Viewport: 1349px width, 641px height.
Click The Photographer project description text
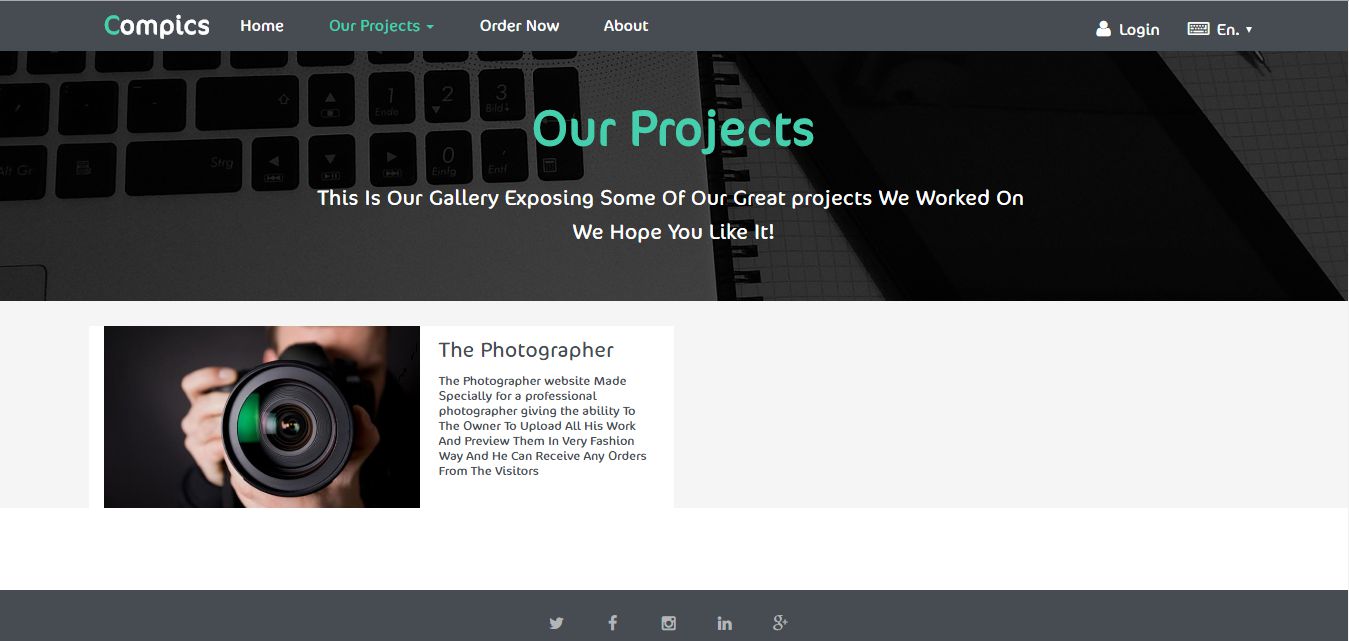[543, 426]
